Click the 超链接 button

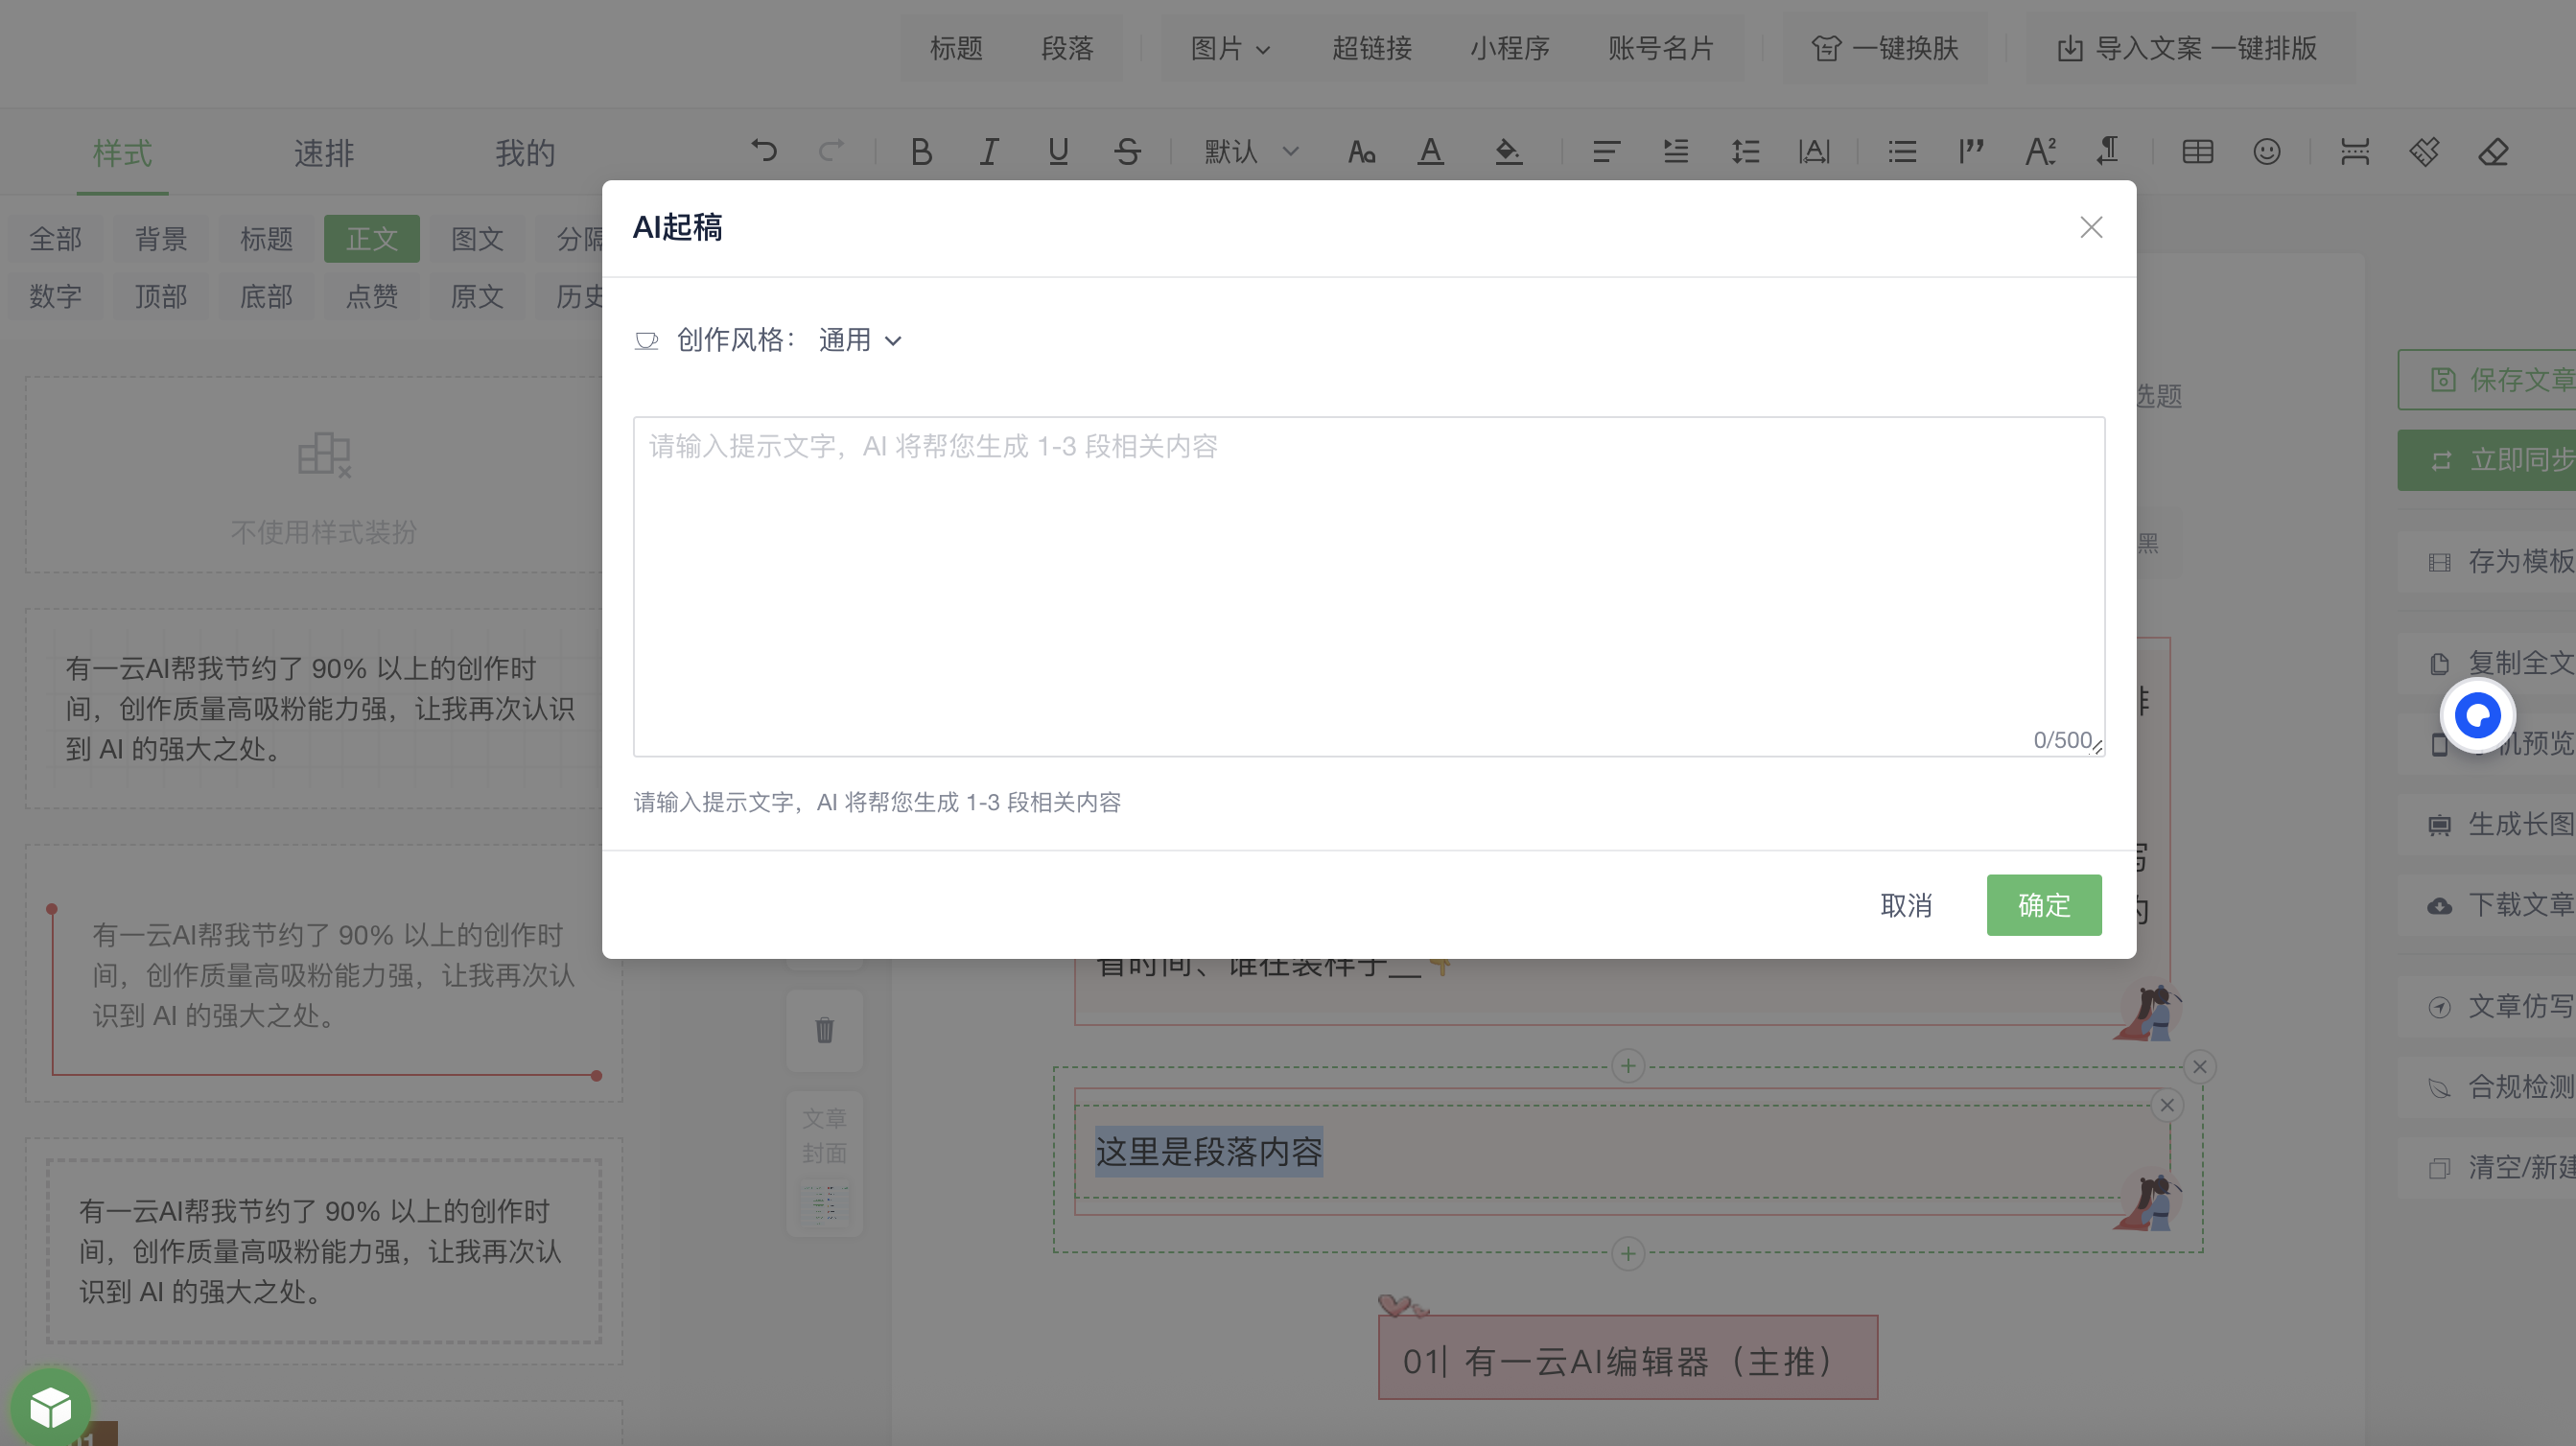[1371, 48]
